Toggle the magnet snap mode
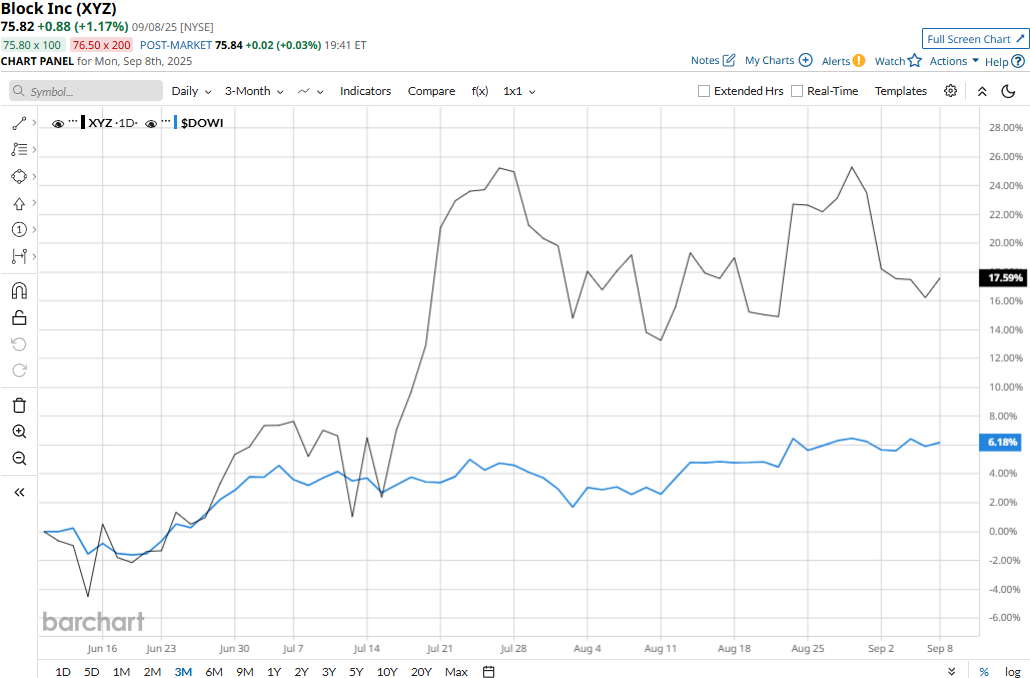This screenshot has height=678, width=1030. coord(19,290)
